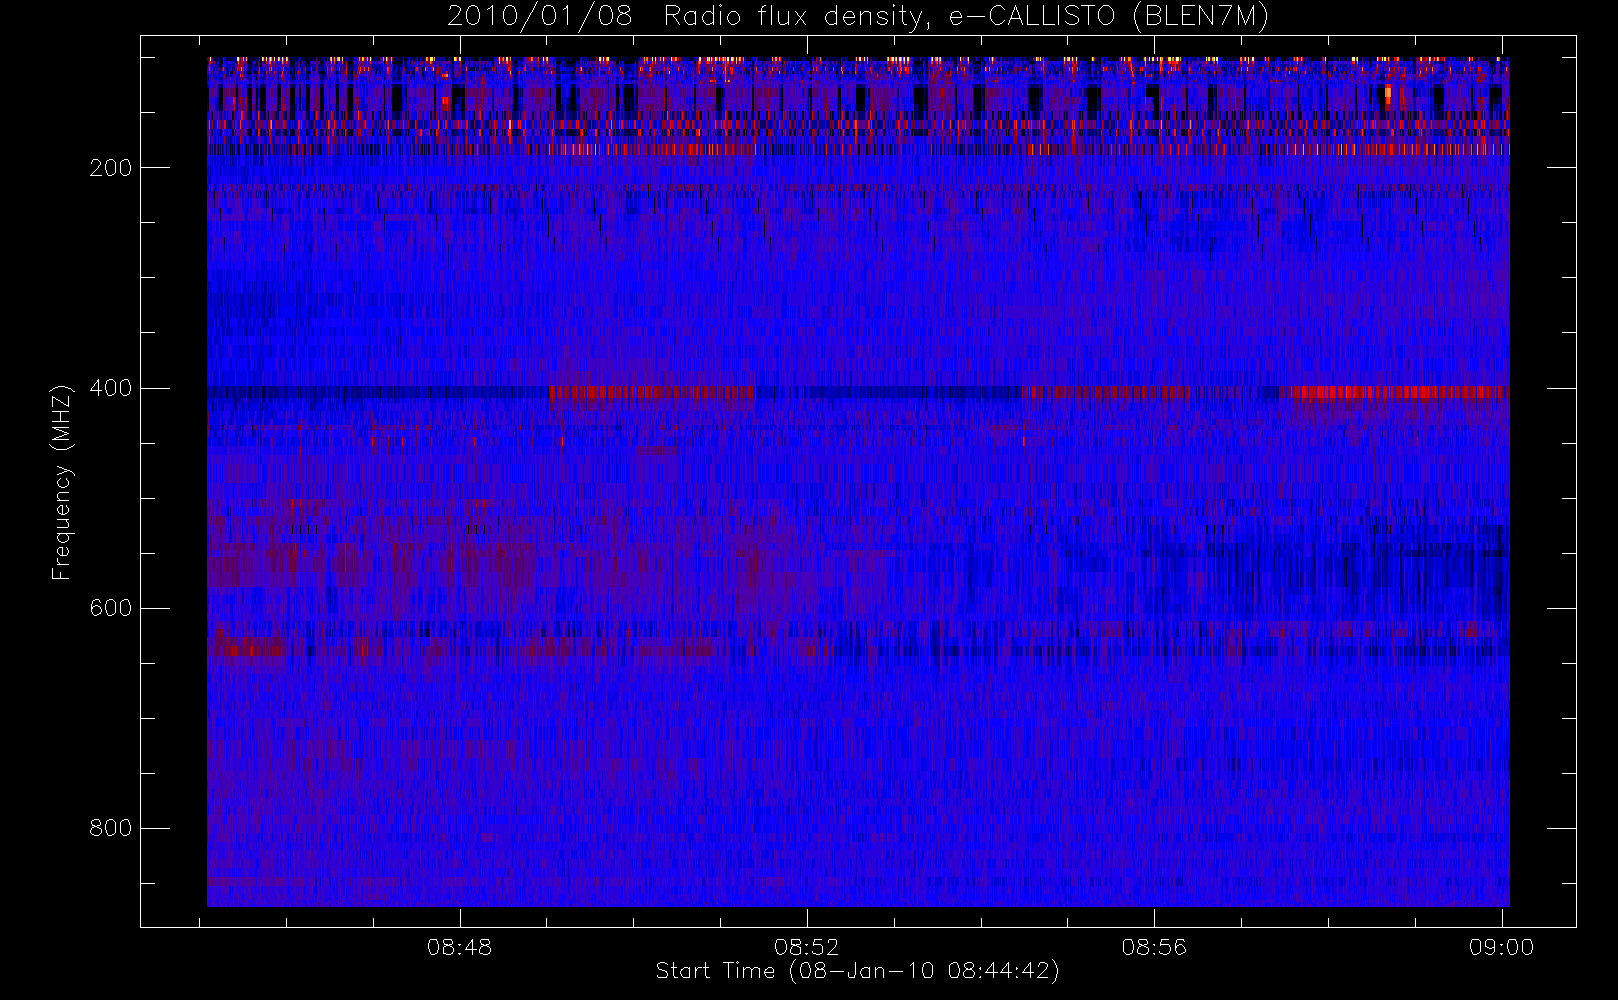Image resolution: width=1618 pixels, height=1000 pixels.
Task: Click the plot title '2010/01/08 Radio flux density'
Action: (x=858, y=17)
